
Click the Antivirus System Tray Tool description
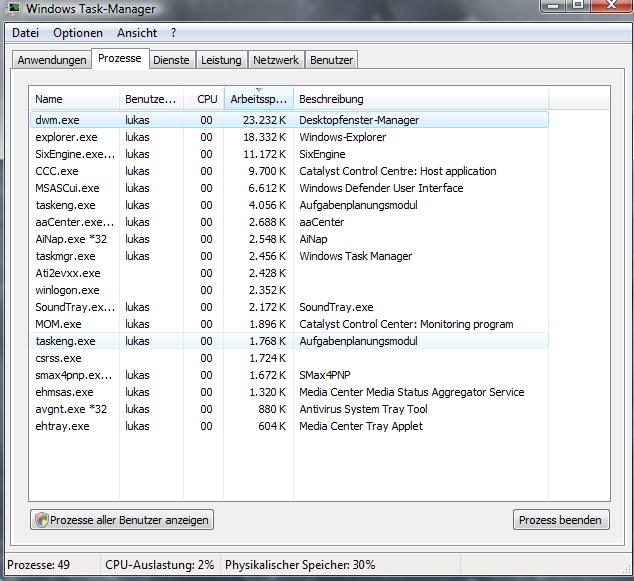363,409
